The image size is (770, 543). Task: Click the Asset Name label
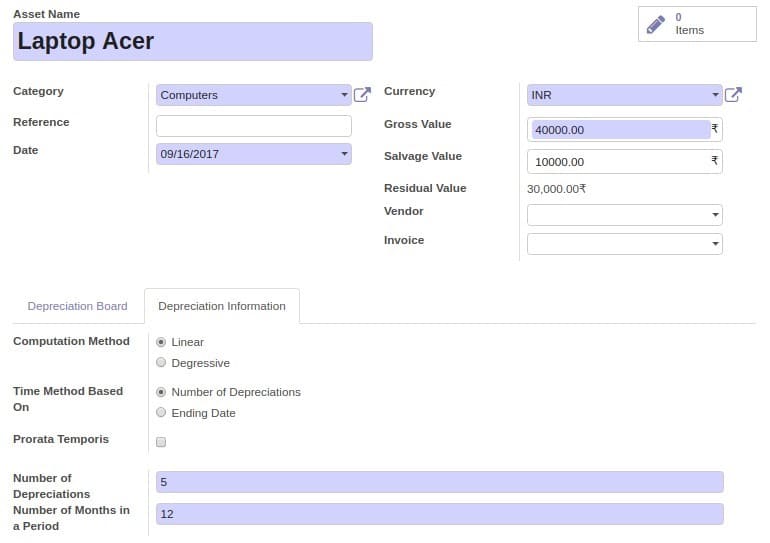(x=46, y=14)
